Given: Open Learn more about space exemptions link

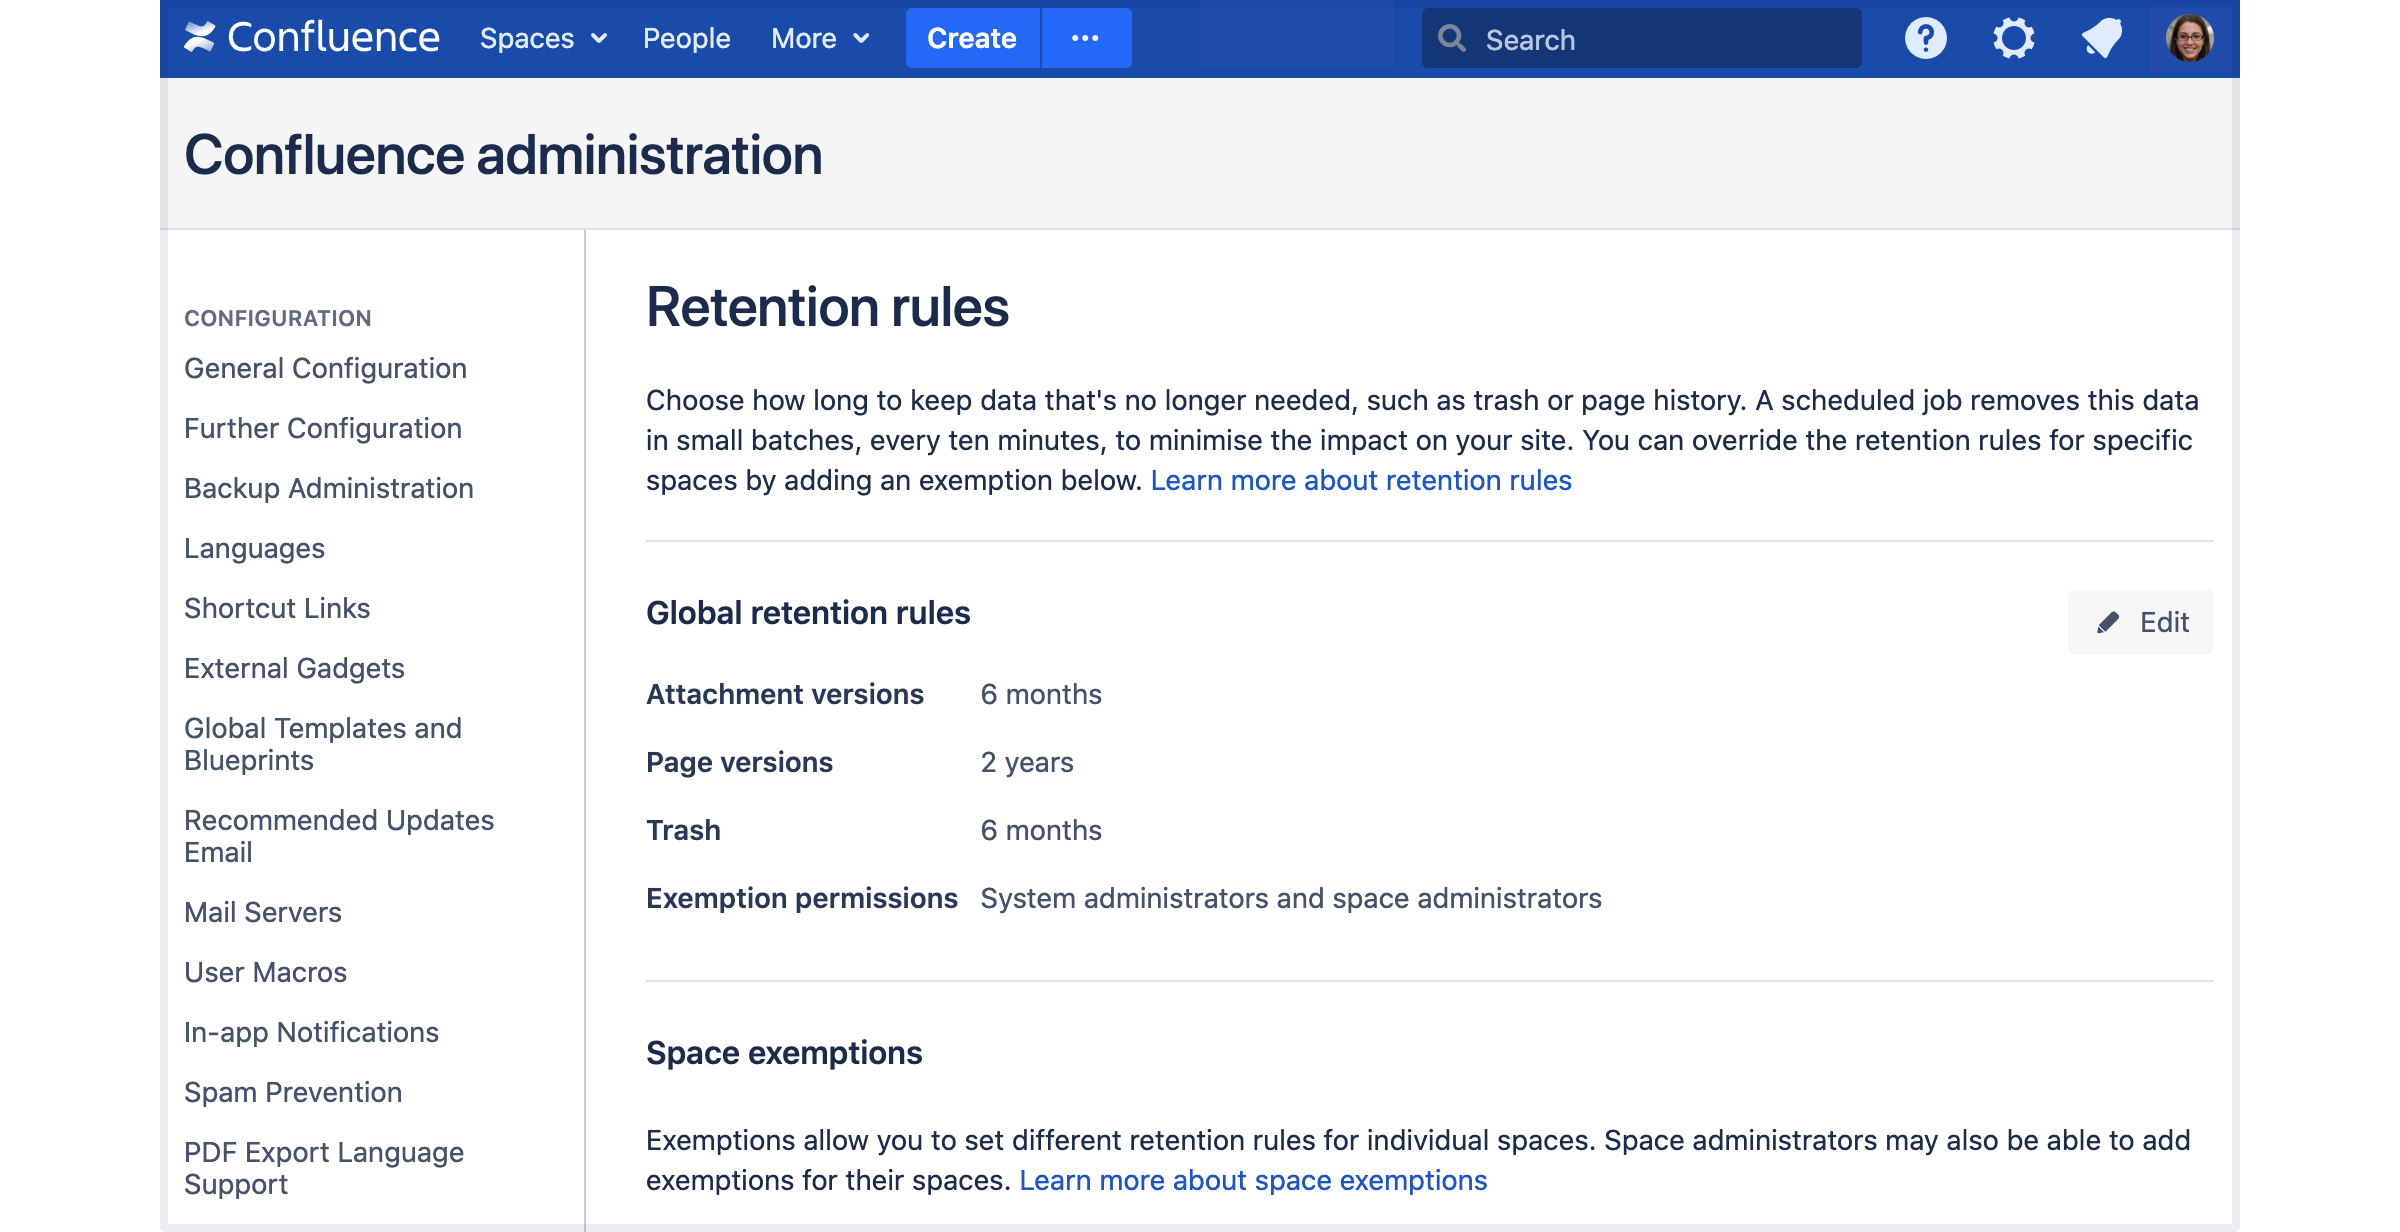Looking at the screenshot, I should coord(1253,1181).
